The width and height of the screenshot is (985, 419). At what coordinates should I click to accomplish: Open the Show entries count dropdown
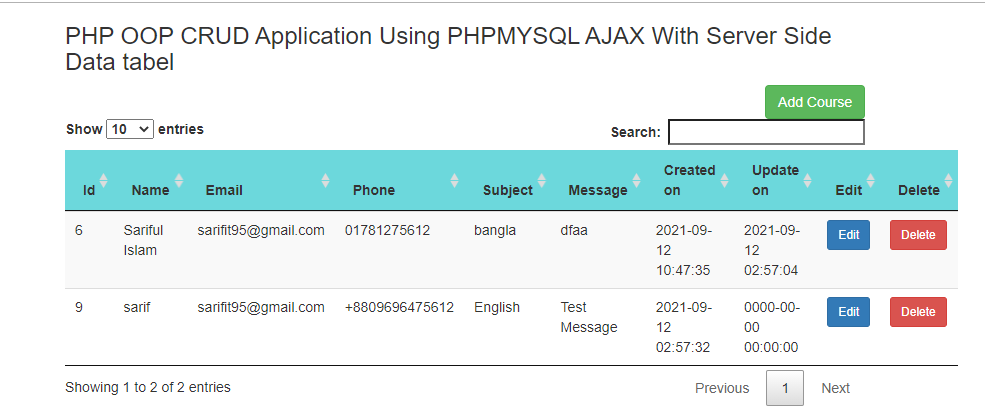pyautogui.click(x=130, y=129)
